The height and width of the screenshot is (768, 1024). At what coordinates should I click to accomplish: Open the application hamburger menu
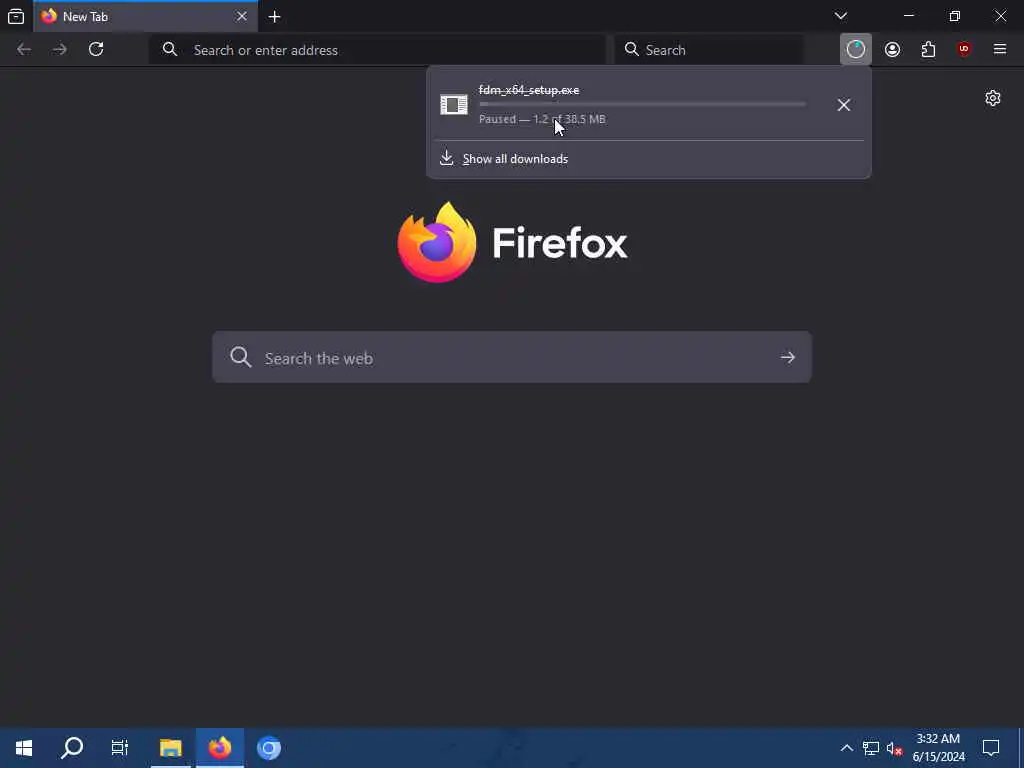1000,50
